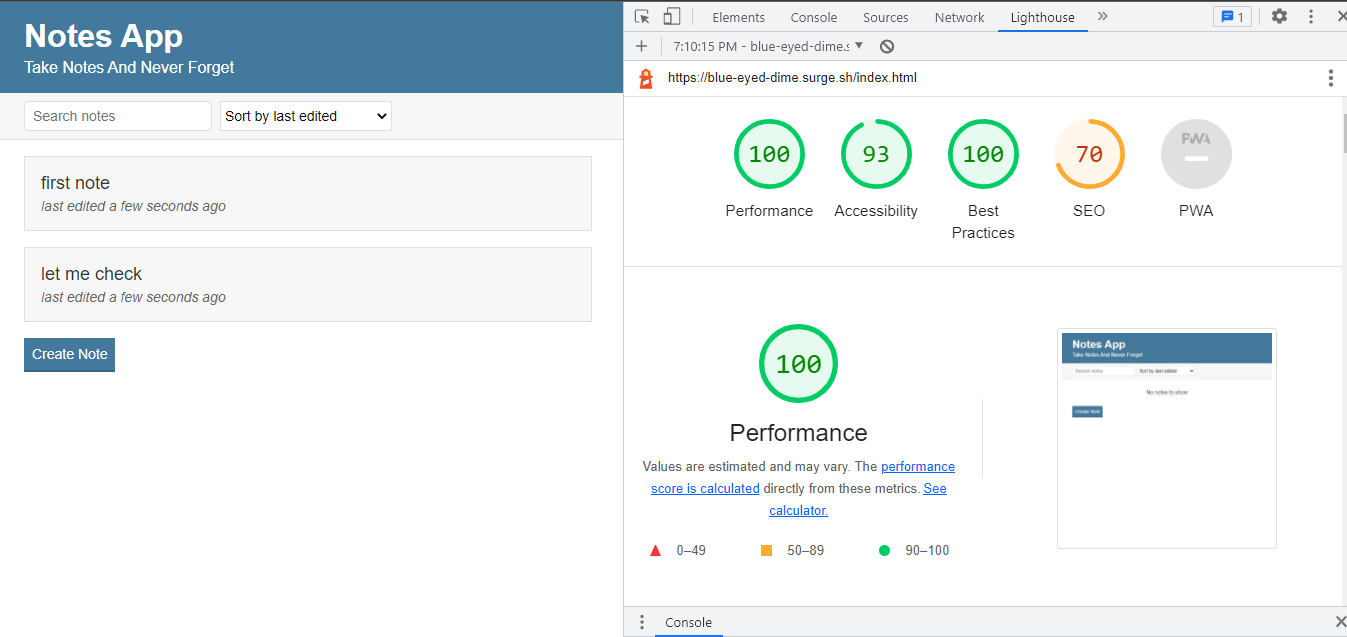The height and width of the screenshot is (637, 1347).
Task: Open the first note entry
Action: pyautogui.click(x=308, y=193)
